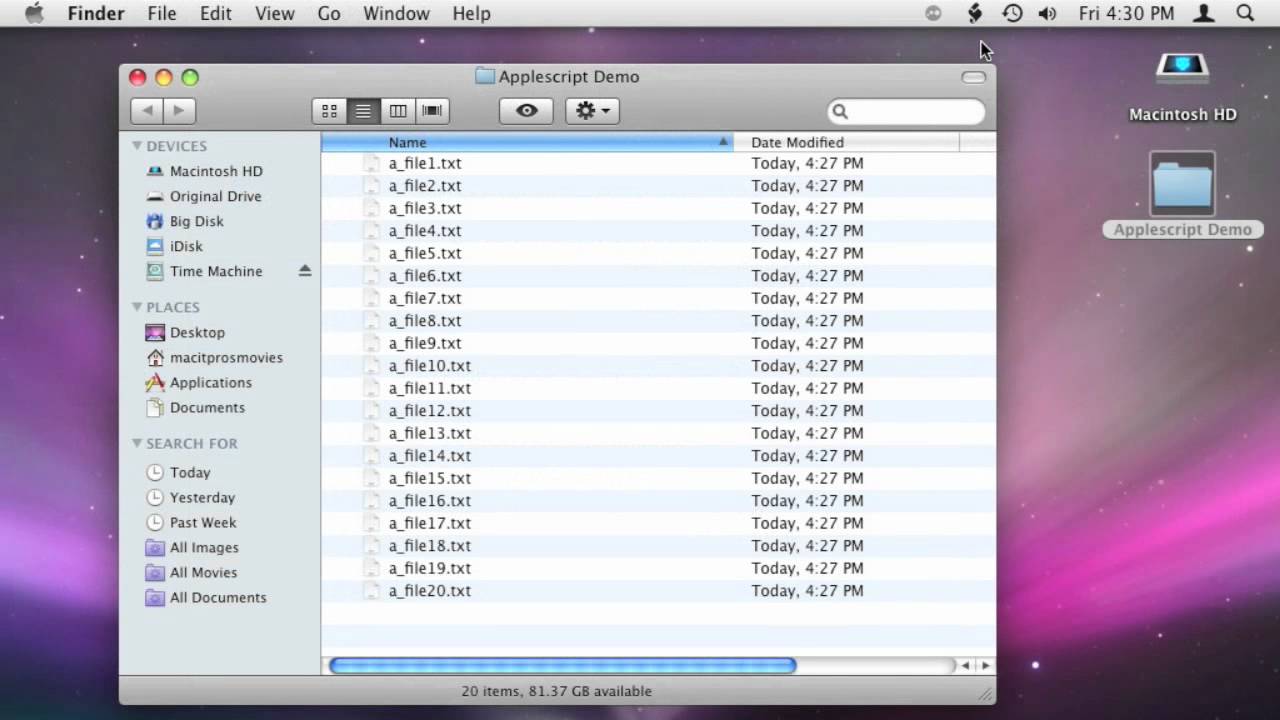The height and width of the screenshot is (720, 1280).
Task: Click the a_file17.txt file icon
Action: coord(372,523)
